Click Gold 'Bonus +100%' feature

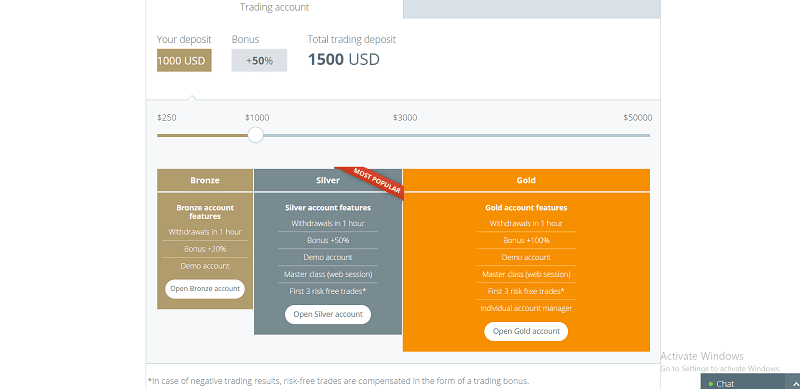[x=526, y=240]
